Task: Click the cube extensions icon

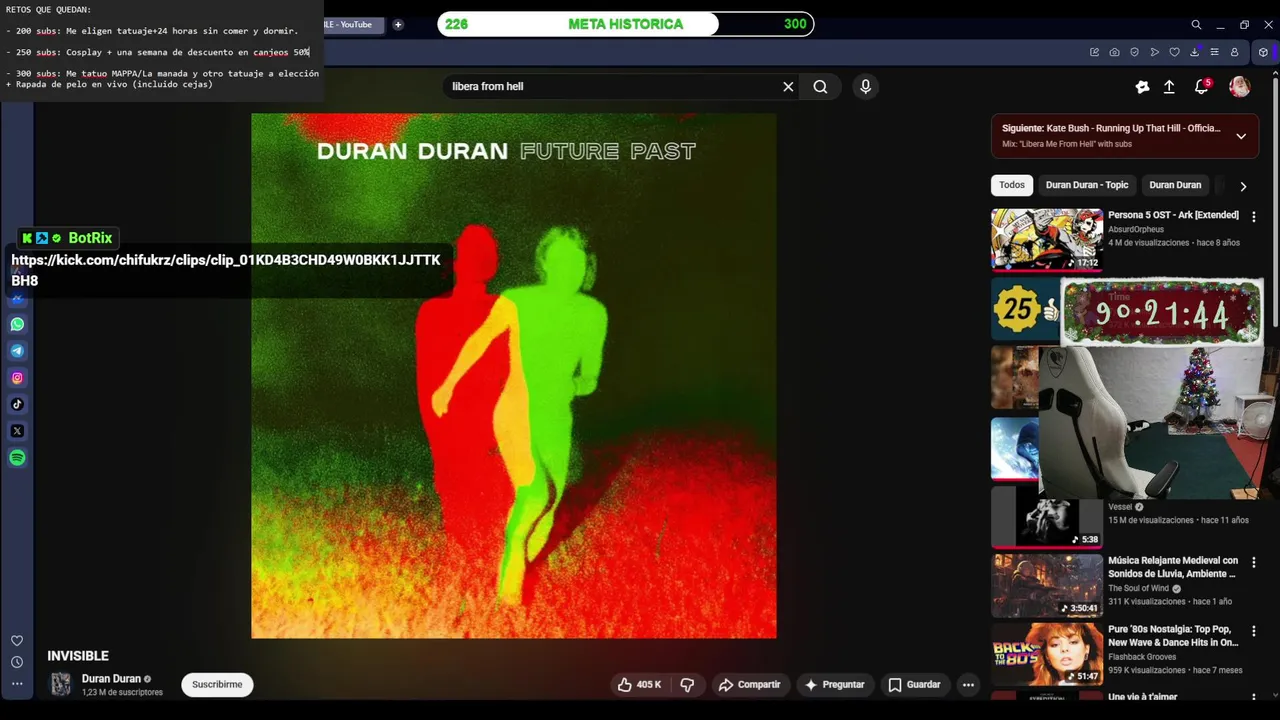Action: point(1263,52)
